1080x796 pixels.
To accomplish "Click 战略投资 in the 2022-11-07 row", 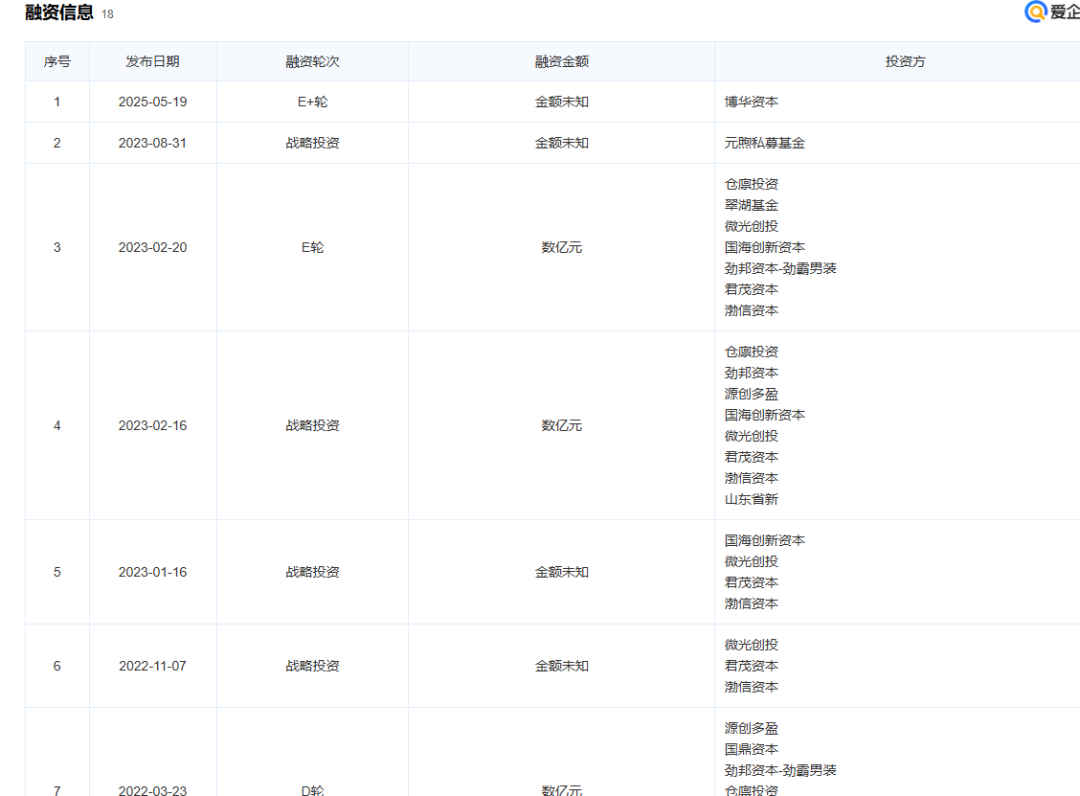I will point(313,666).
